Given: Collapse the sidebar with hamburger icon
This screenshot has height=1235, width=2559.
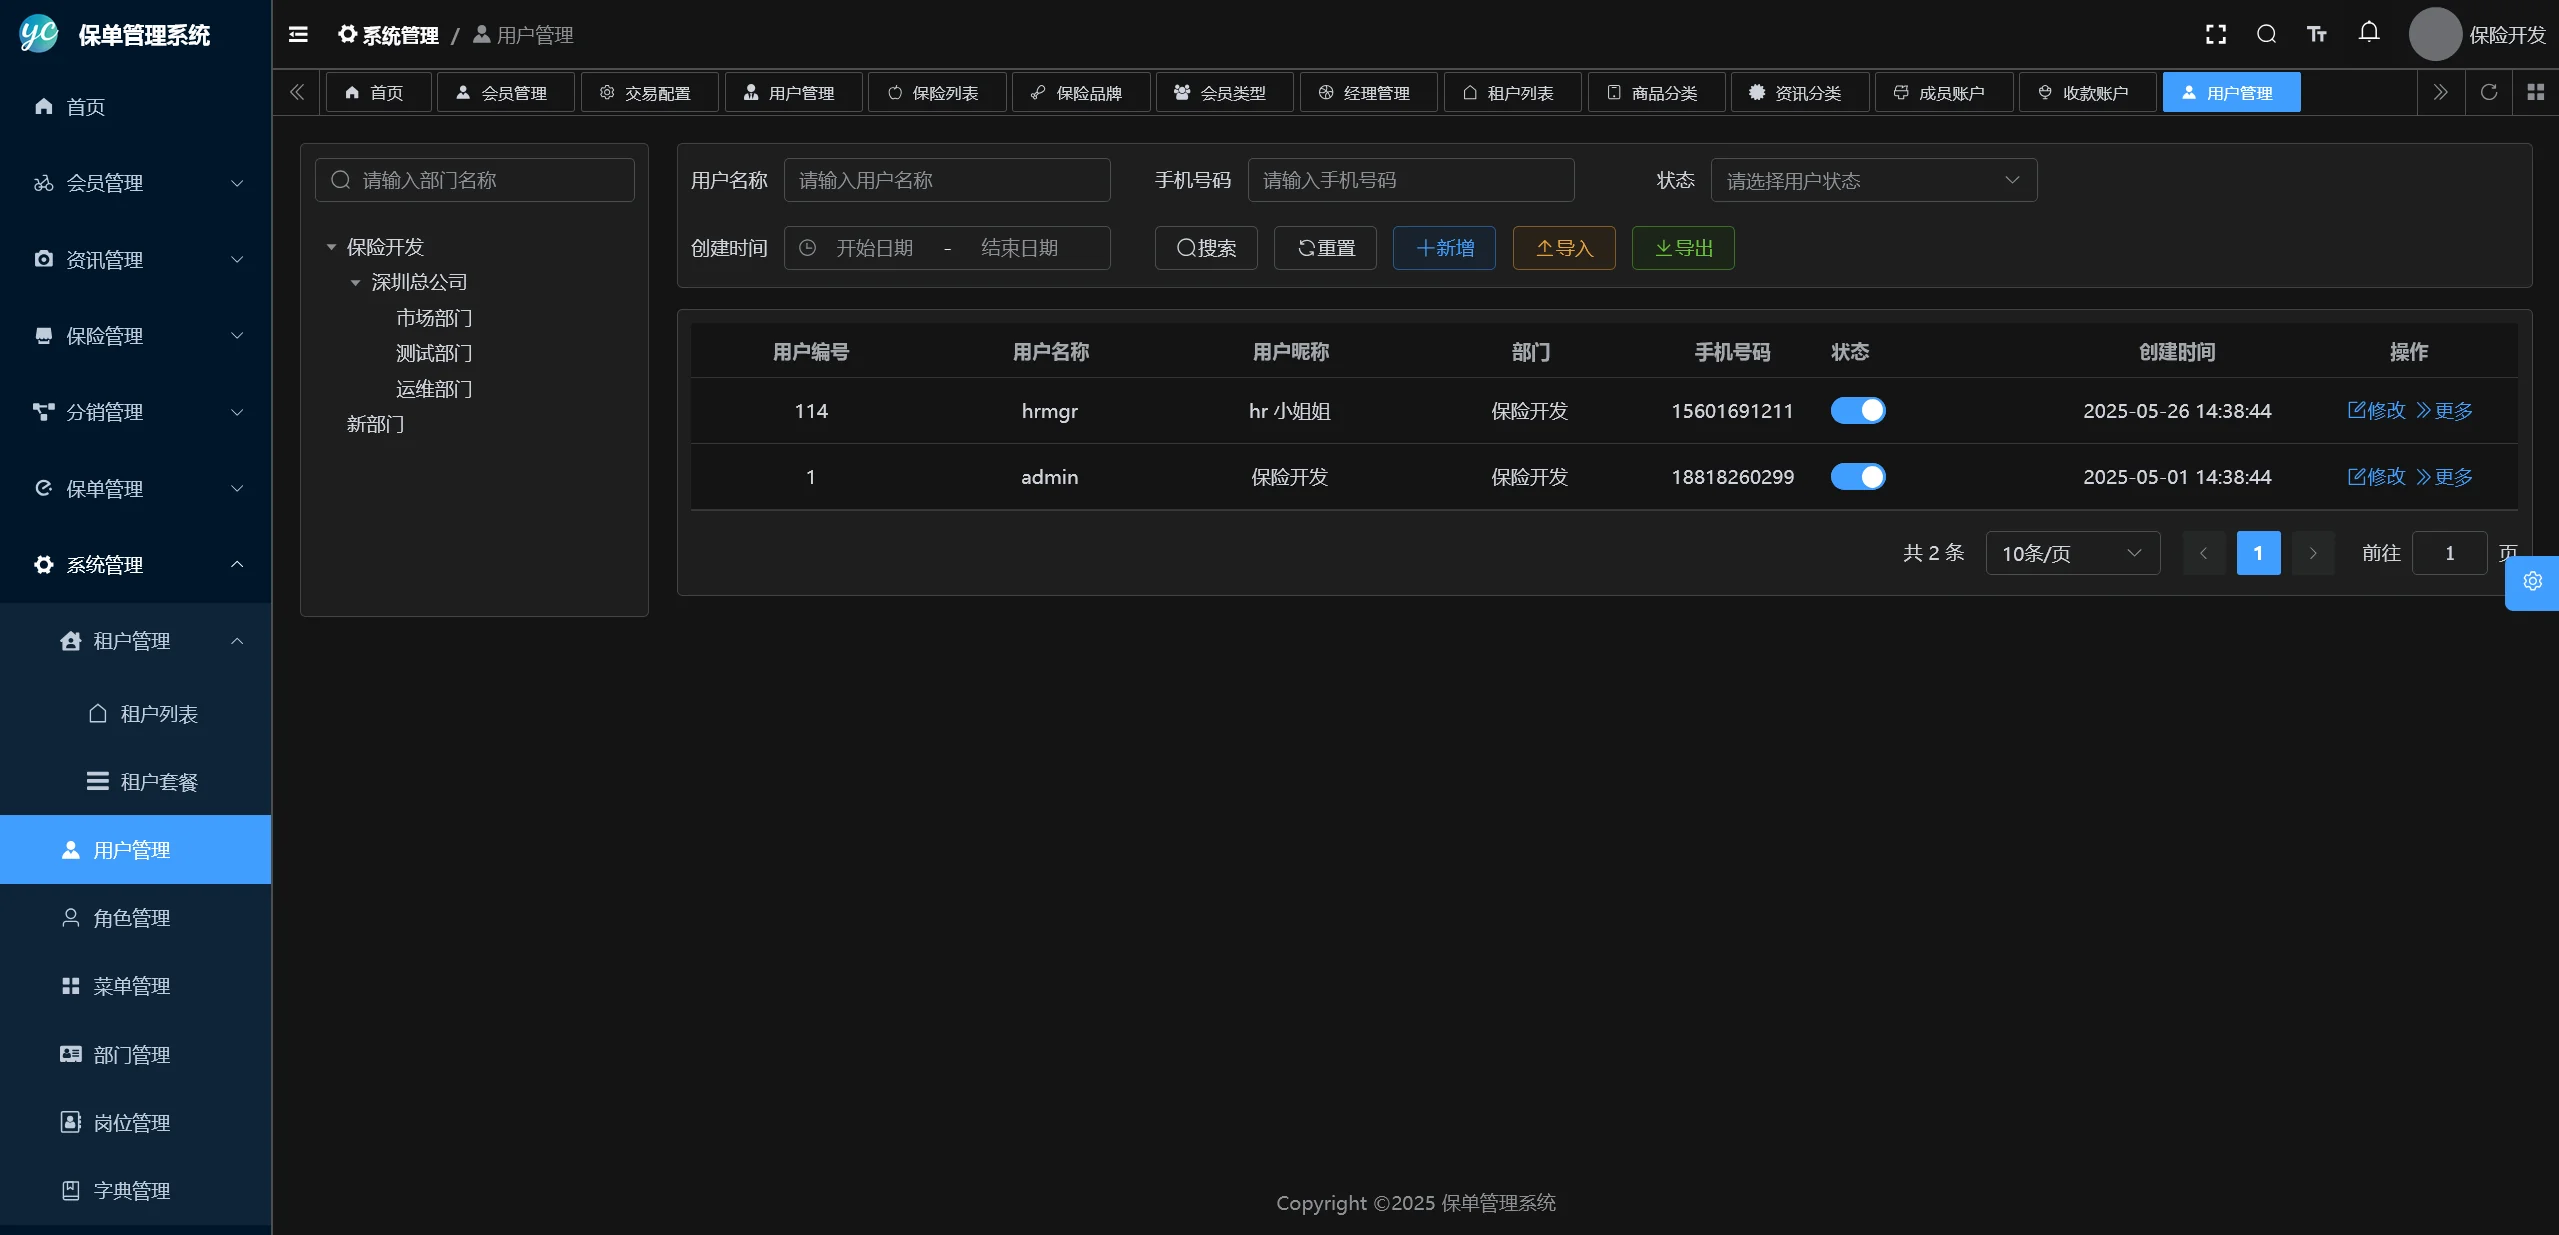Looking at the screenshot, I should (x=298, y=35).
